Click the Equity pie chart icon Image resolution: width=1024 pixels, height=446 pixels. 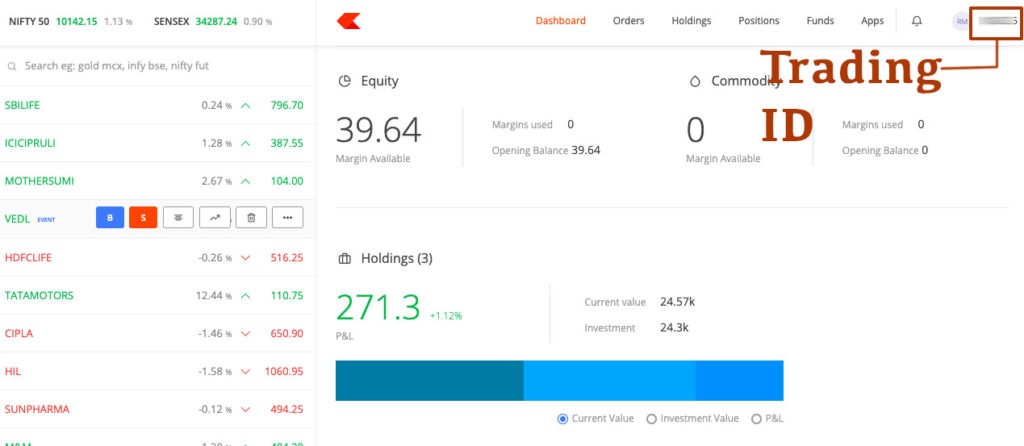pos(344,81)
